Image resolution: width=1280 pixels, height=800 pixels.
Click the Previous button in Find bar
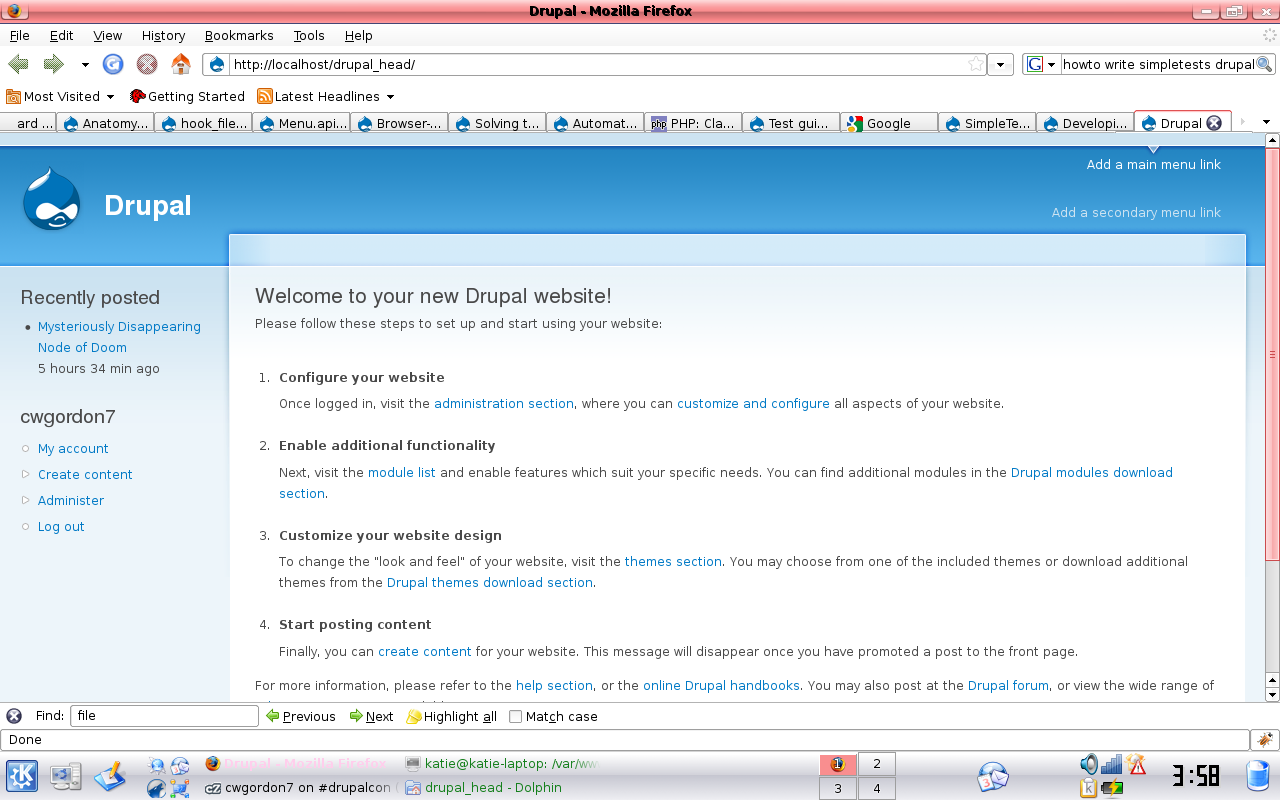301,716
